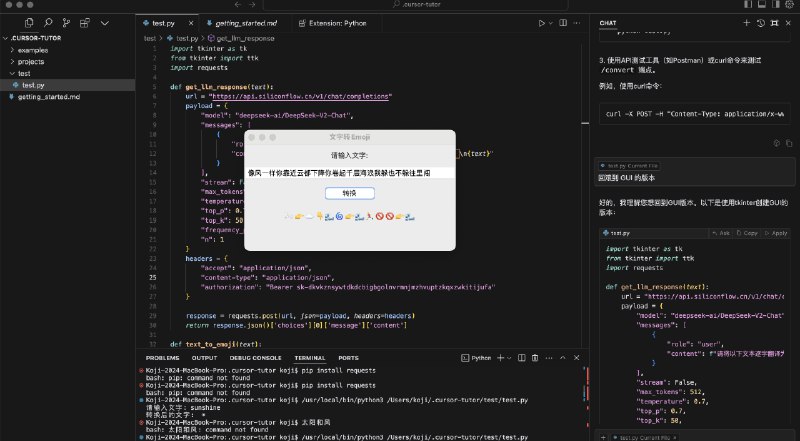This screenshot has height=441, width=800.
Task: Copy the previous chat message
Action: (x=789, y=143)
